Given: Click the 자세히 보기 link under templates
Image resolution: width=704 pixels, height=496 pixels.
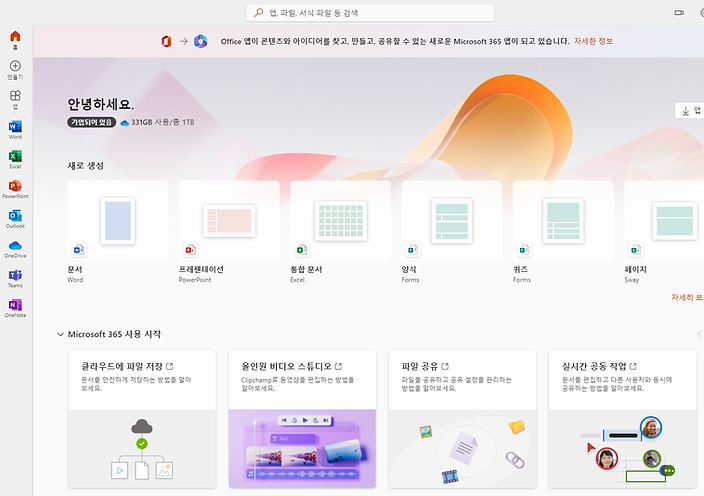Looking at the screenshot, I should click(687, 297).
